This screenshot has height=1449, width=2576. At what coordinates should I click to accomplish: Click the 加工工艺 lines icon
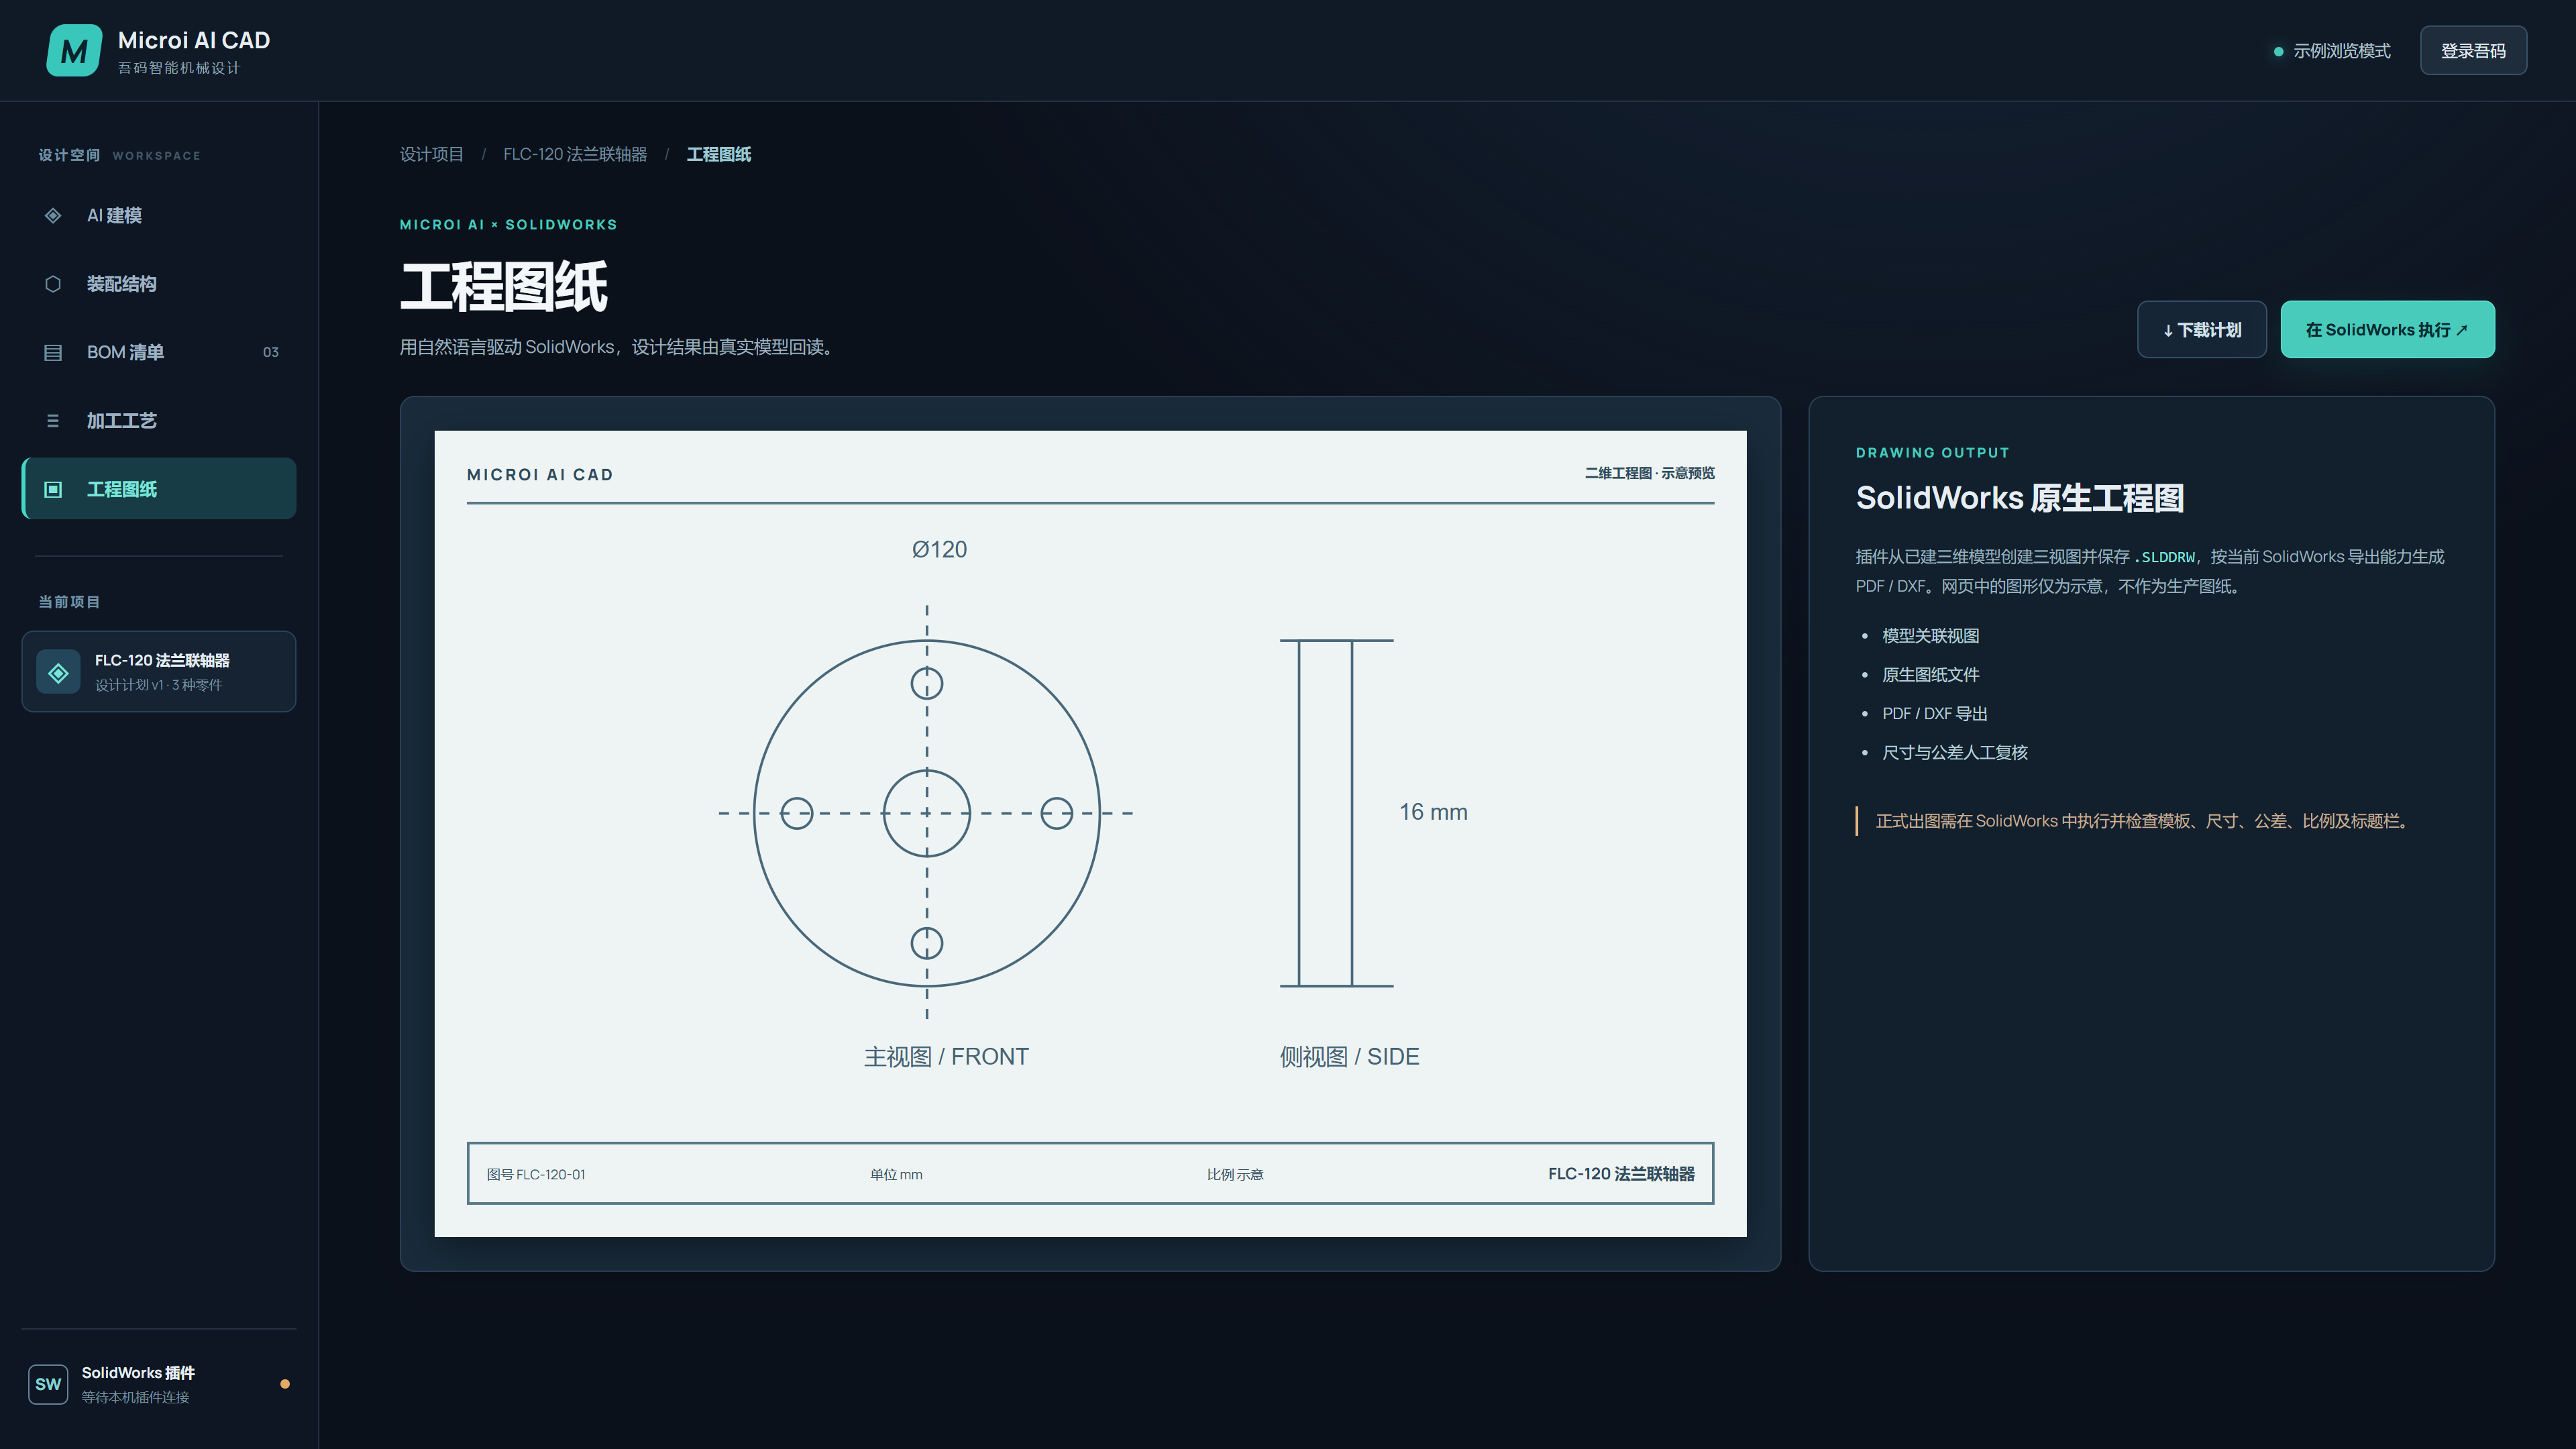(x=53, y=421)
